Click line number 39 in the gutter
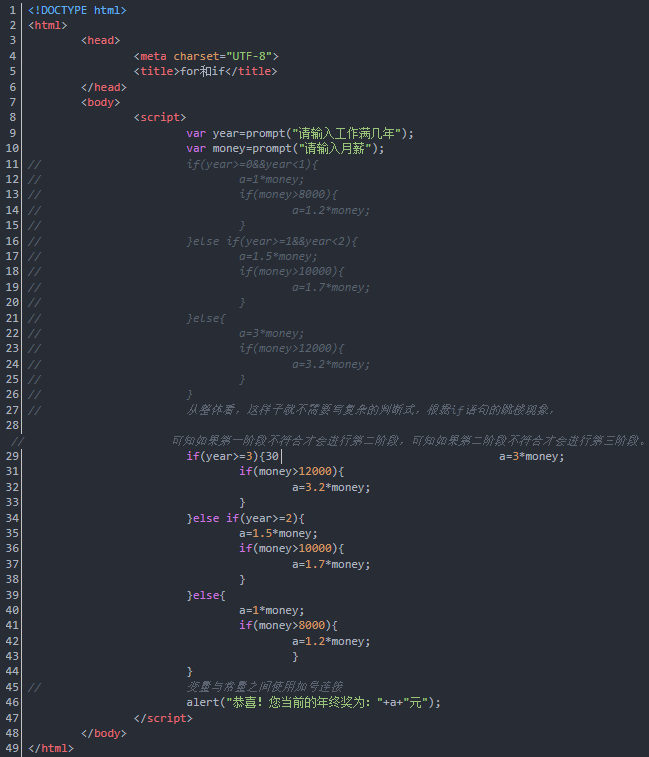This screenshot has height=757, width=649. (12, 595)
